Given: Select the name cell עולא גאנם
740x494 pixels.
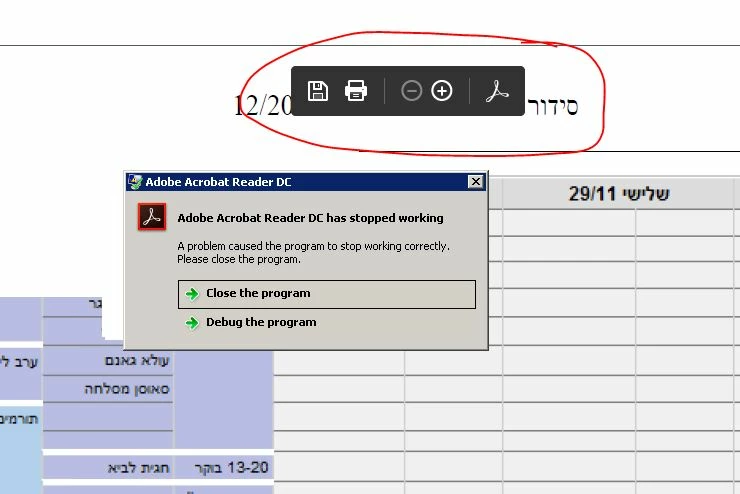Looking at the screenshot, I should pyautogui.click(x=109, y=361).
